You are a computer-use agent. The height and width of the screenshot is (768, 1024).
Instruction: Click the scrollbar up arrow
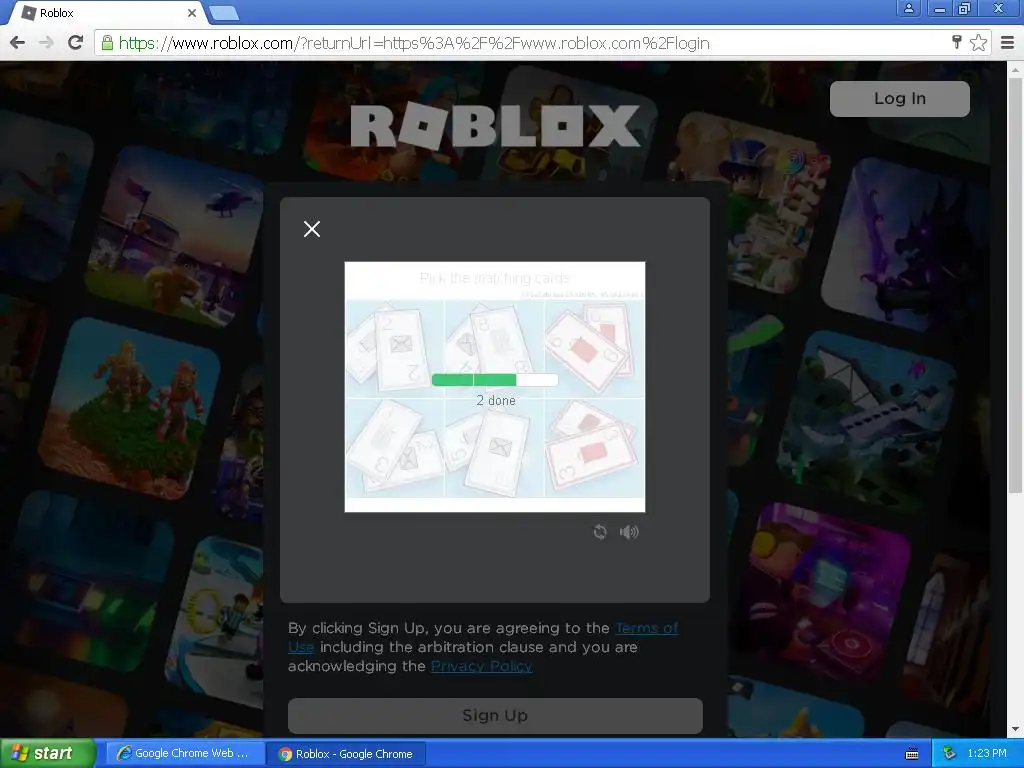click(x=1015, y=69)
